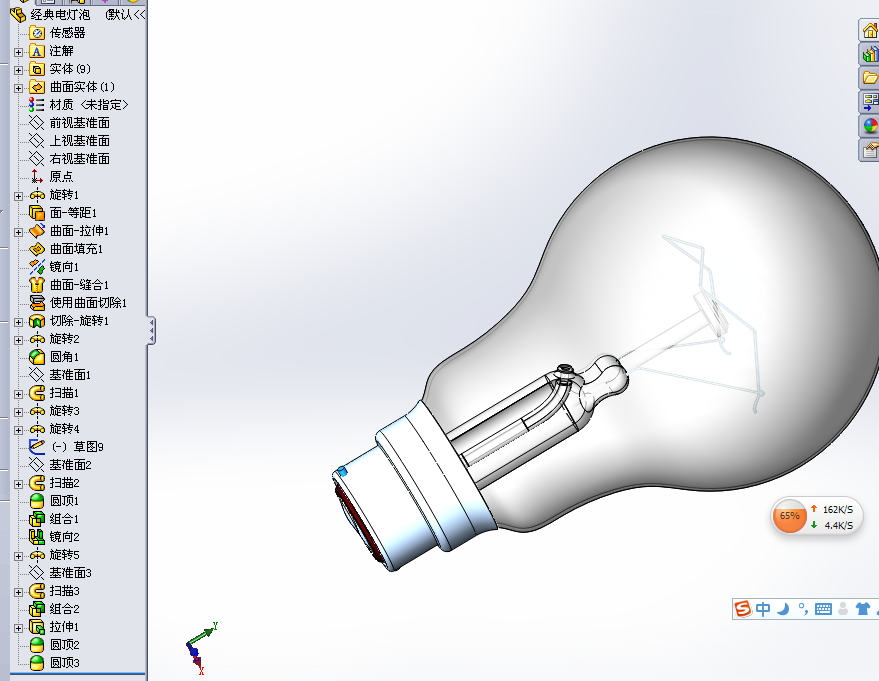
Task: Select the 基准面2 tree item
Action: (x=70, y=465)
